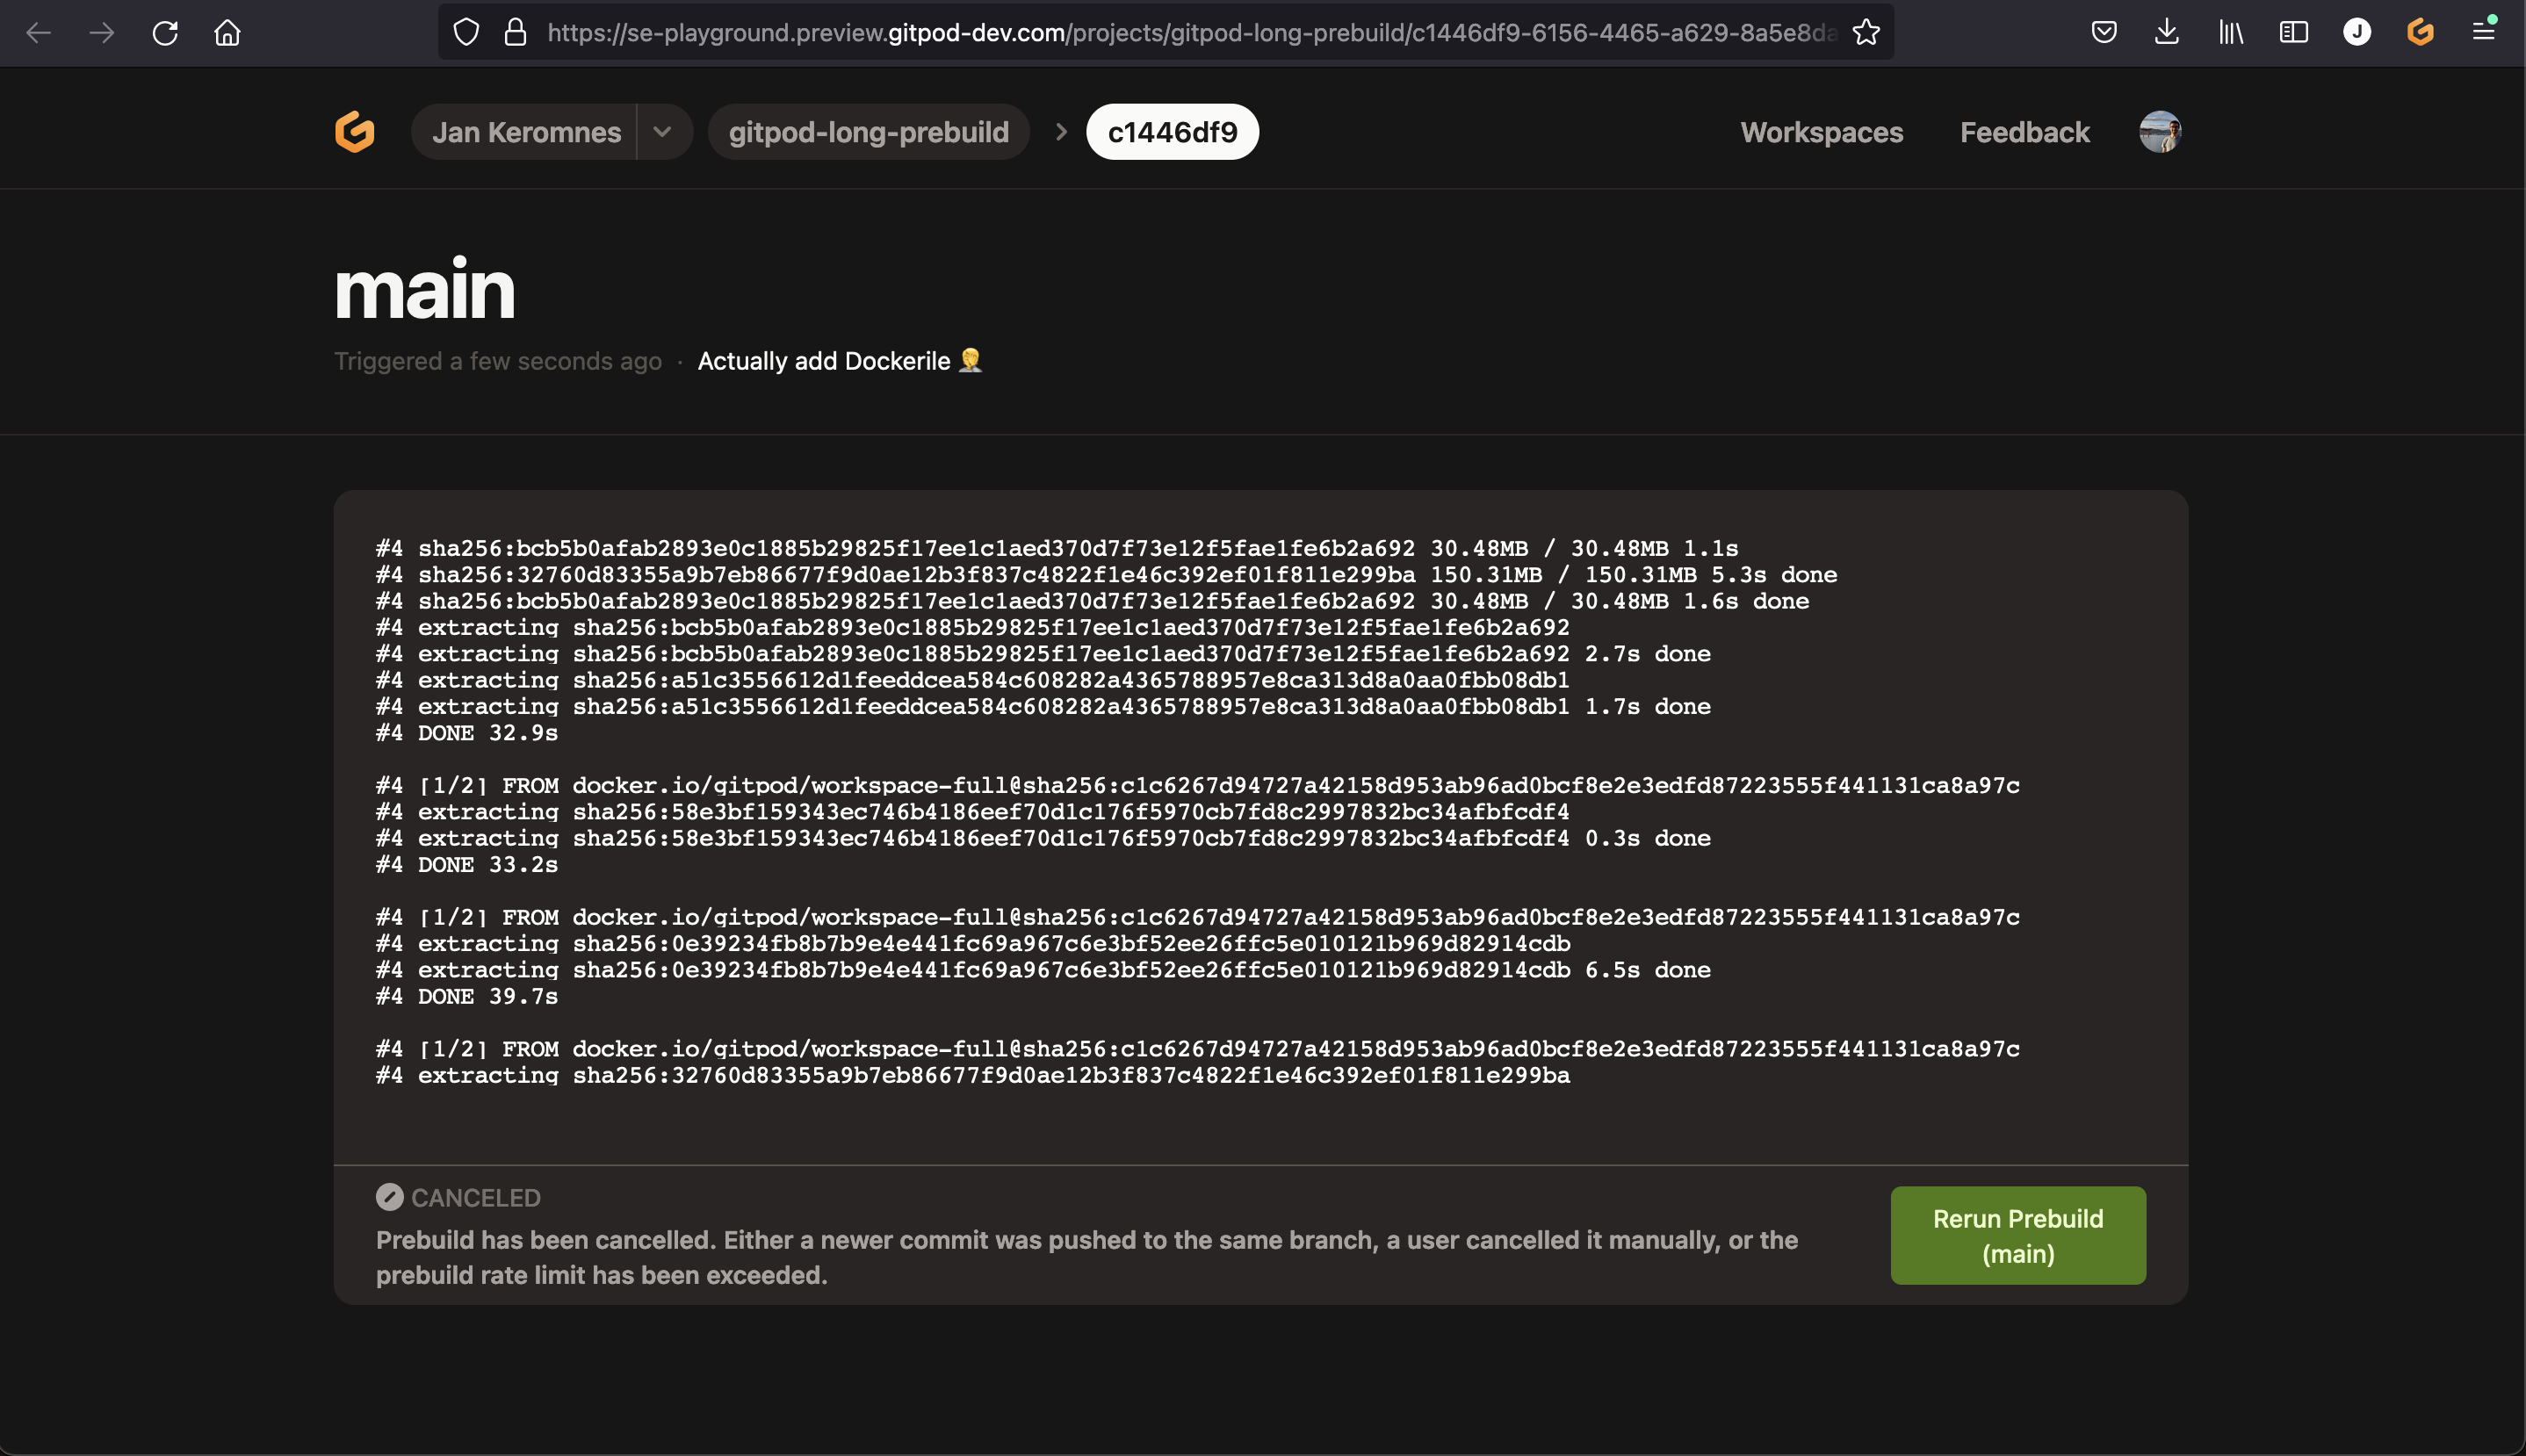The image size is (2526, 1456).
Task: Open user avatar menu
Action: point(2160,132)
